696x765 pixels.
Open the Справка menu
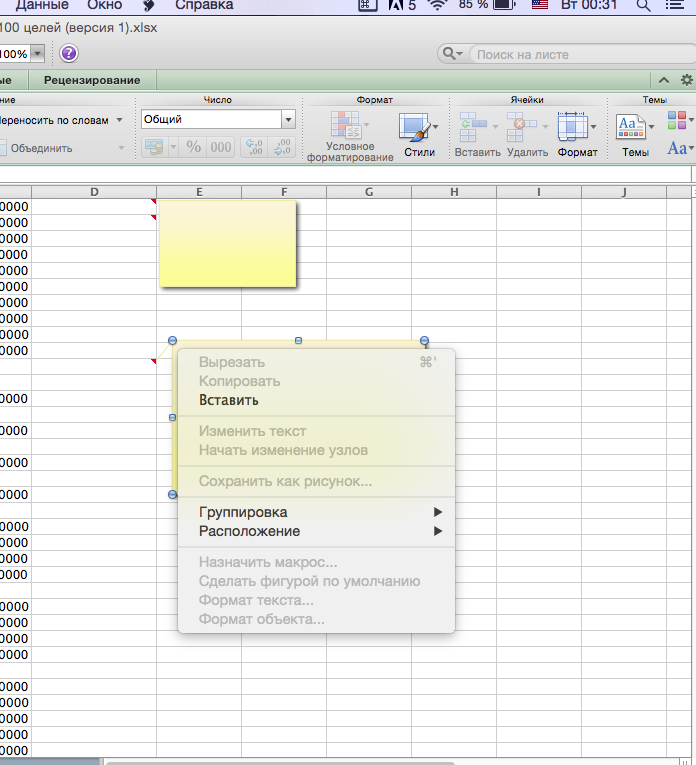pos(204,5)
